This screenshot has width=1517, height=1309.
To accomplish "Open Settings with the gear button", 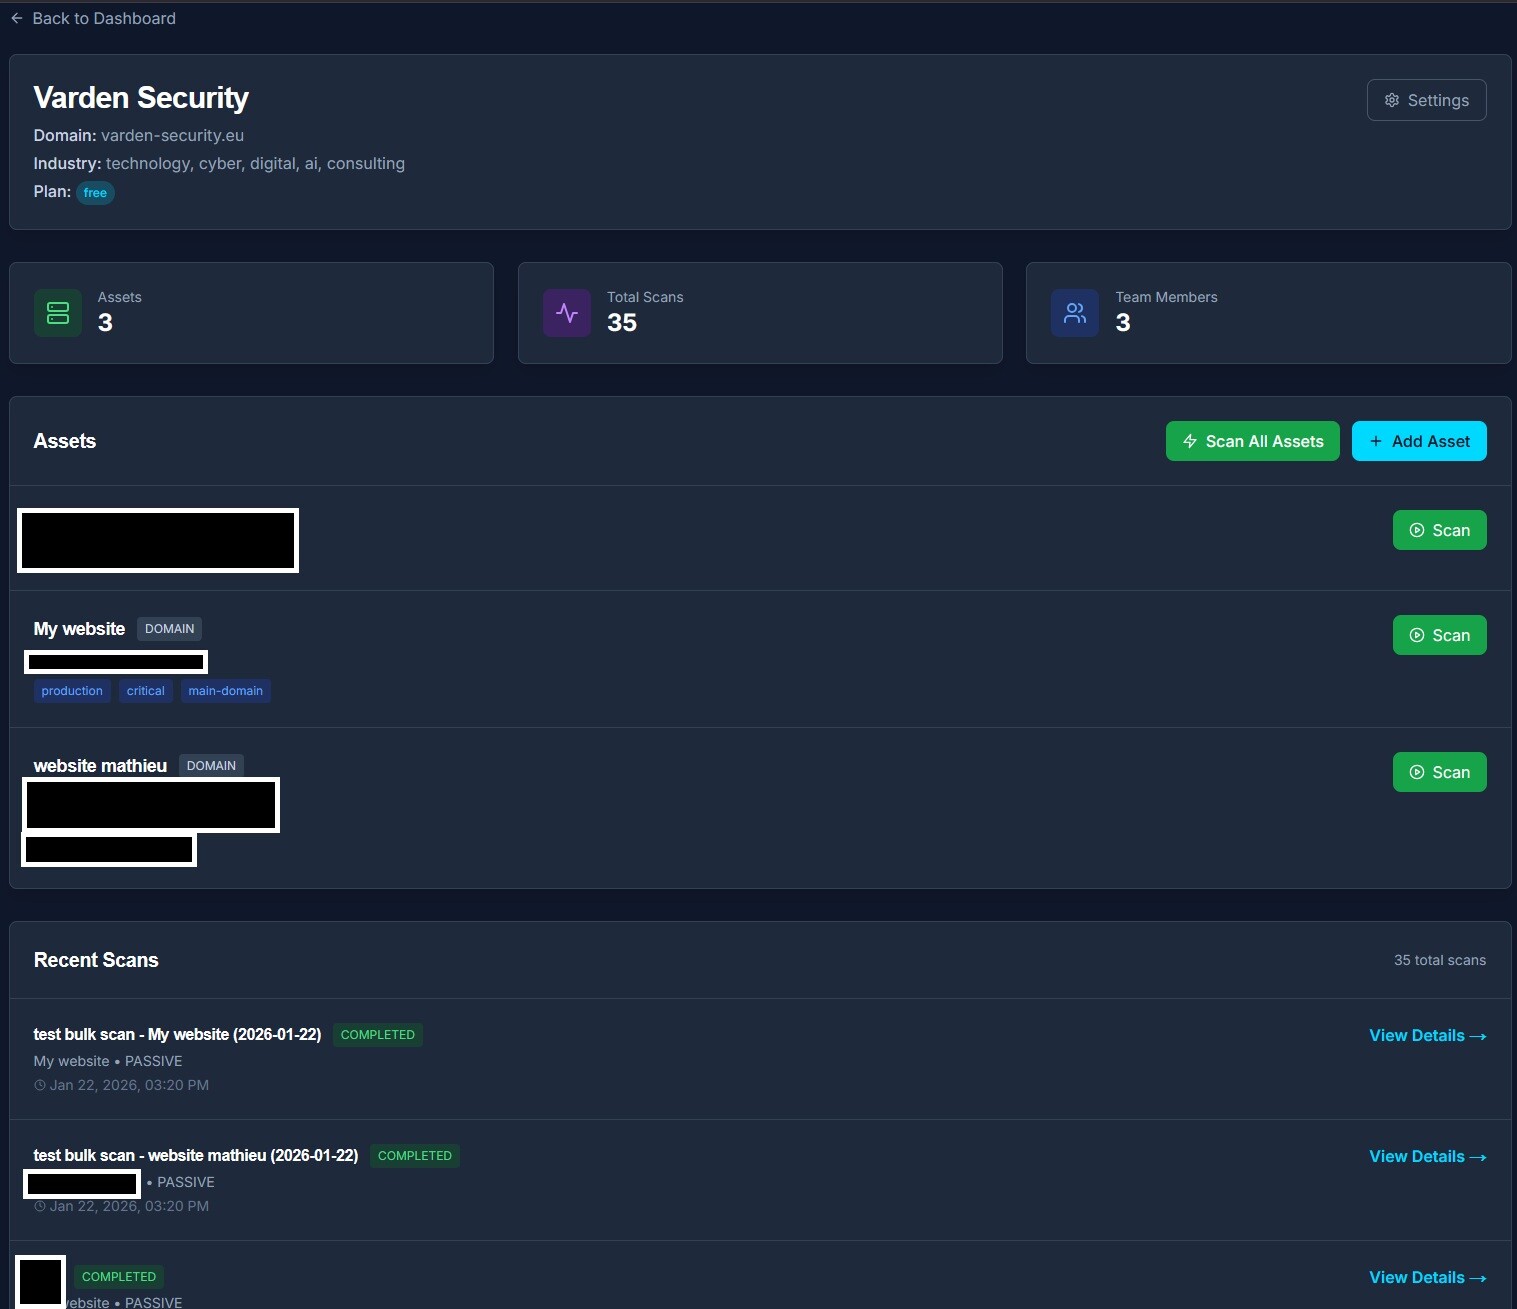I will coord(1426,100).
